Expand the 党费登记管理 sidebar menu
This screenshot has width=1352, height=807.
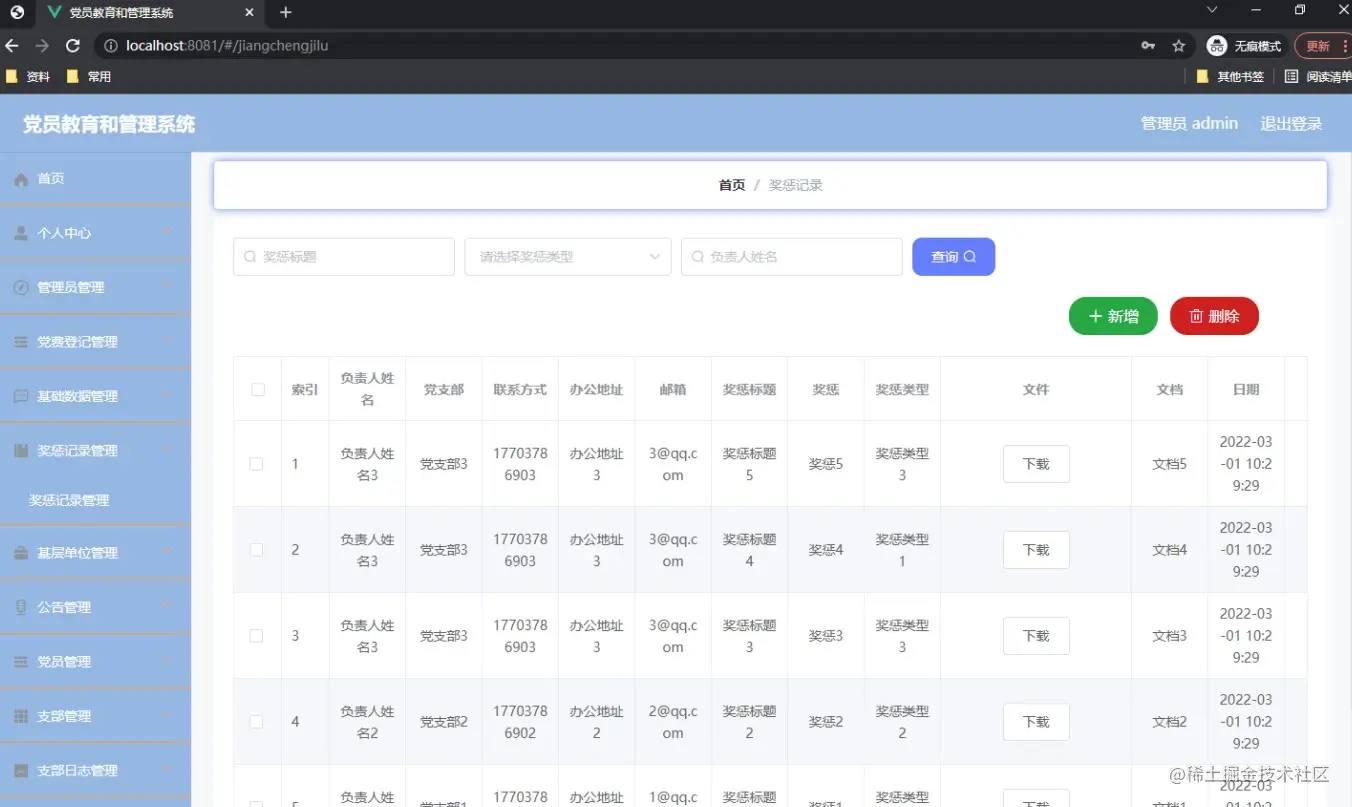[x=95, y=342]
